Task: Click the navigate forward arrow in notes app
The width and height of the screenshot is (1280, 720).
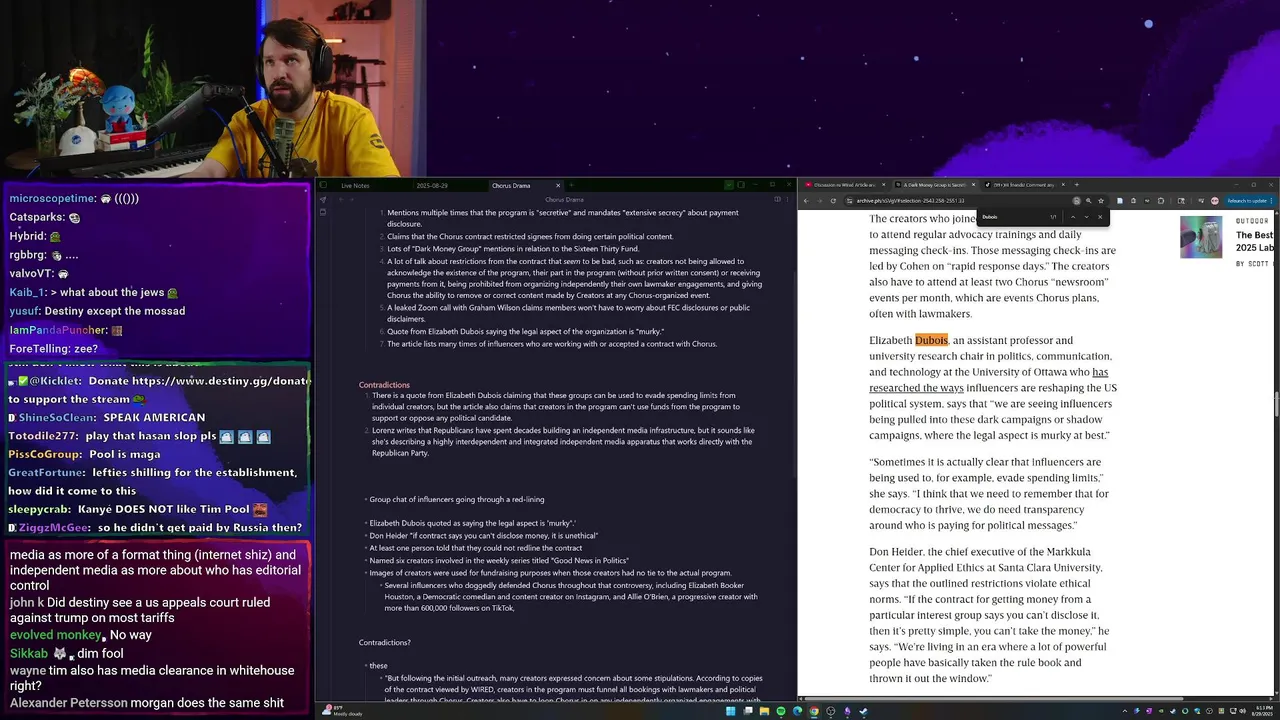Action: (352, 199)
